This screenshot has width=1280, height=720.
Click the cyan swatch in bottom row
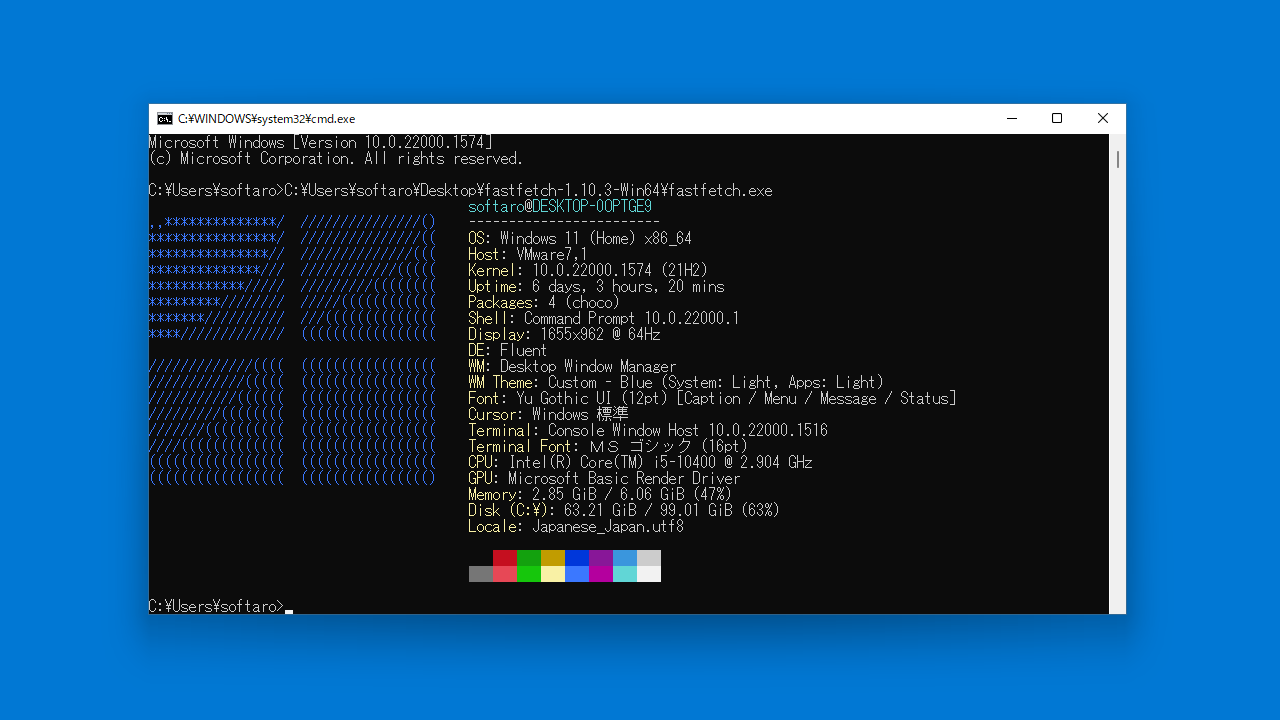(625, 574)
